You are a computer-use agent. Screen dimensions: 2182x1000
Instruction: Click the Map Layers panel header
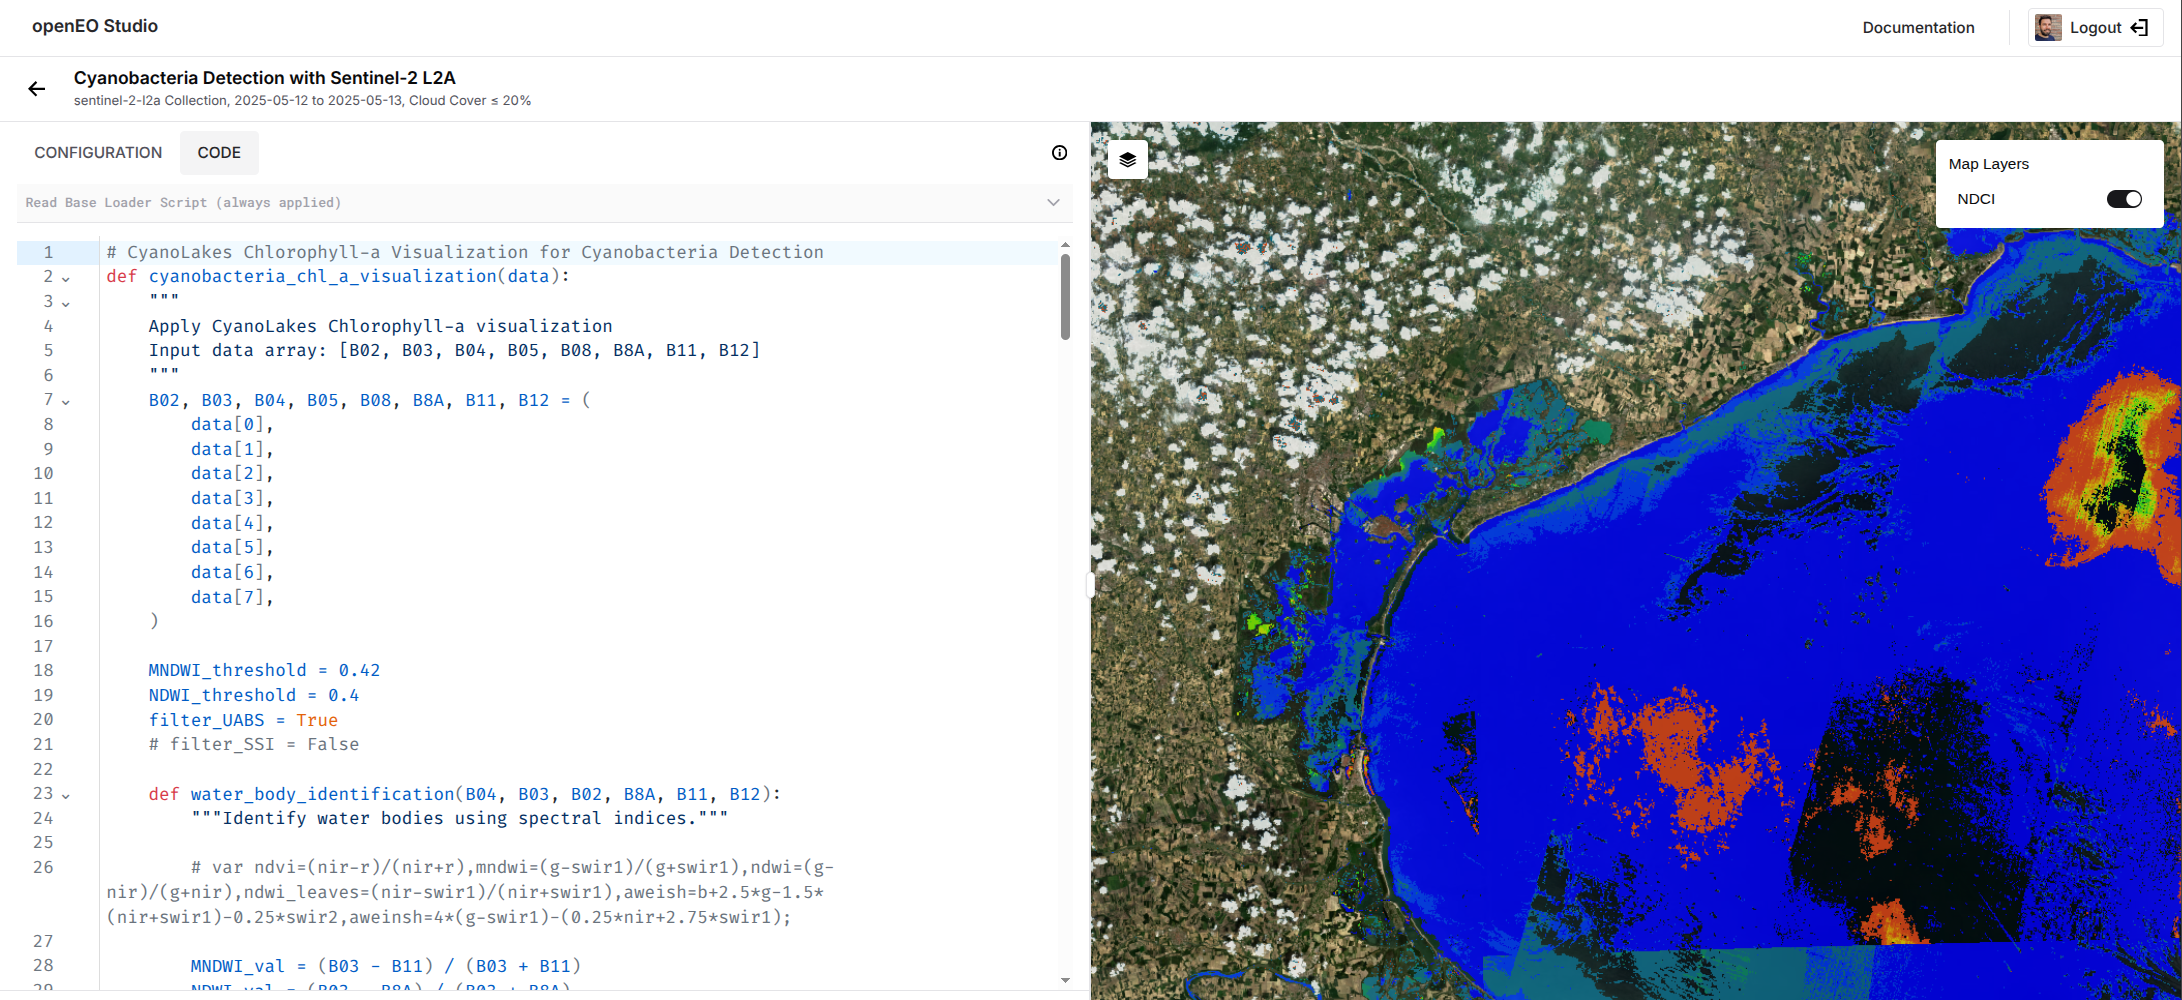(x=1987, y=163)
